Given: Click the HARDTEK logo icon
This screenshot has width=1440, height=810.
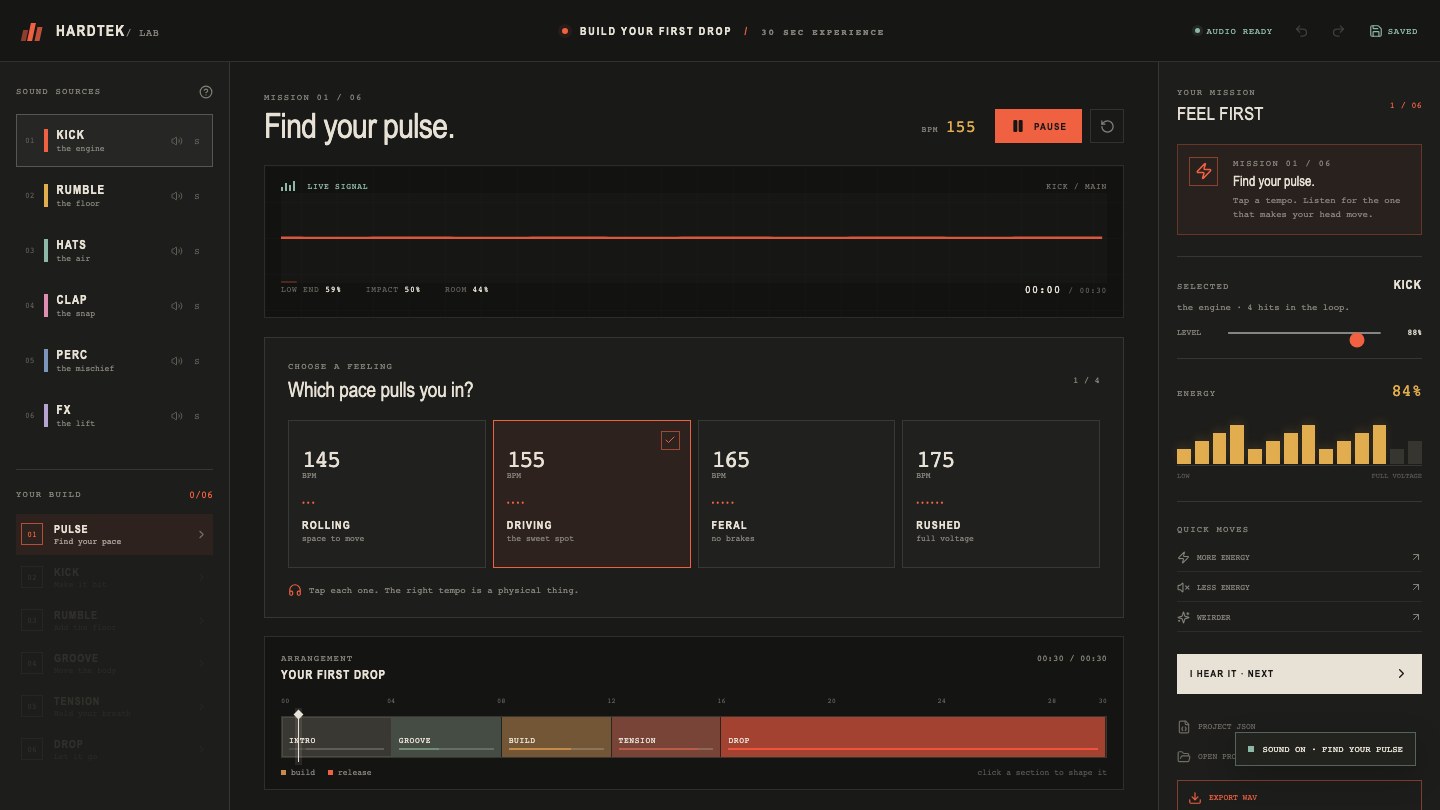Looking at the screenshot, I should pos(32,32).
